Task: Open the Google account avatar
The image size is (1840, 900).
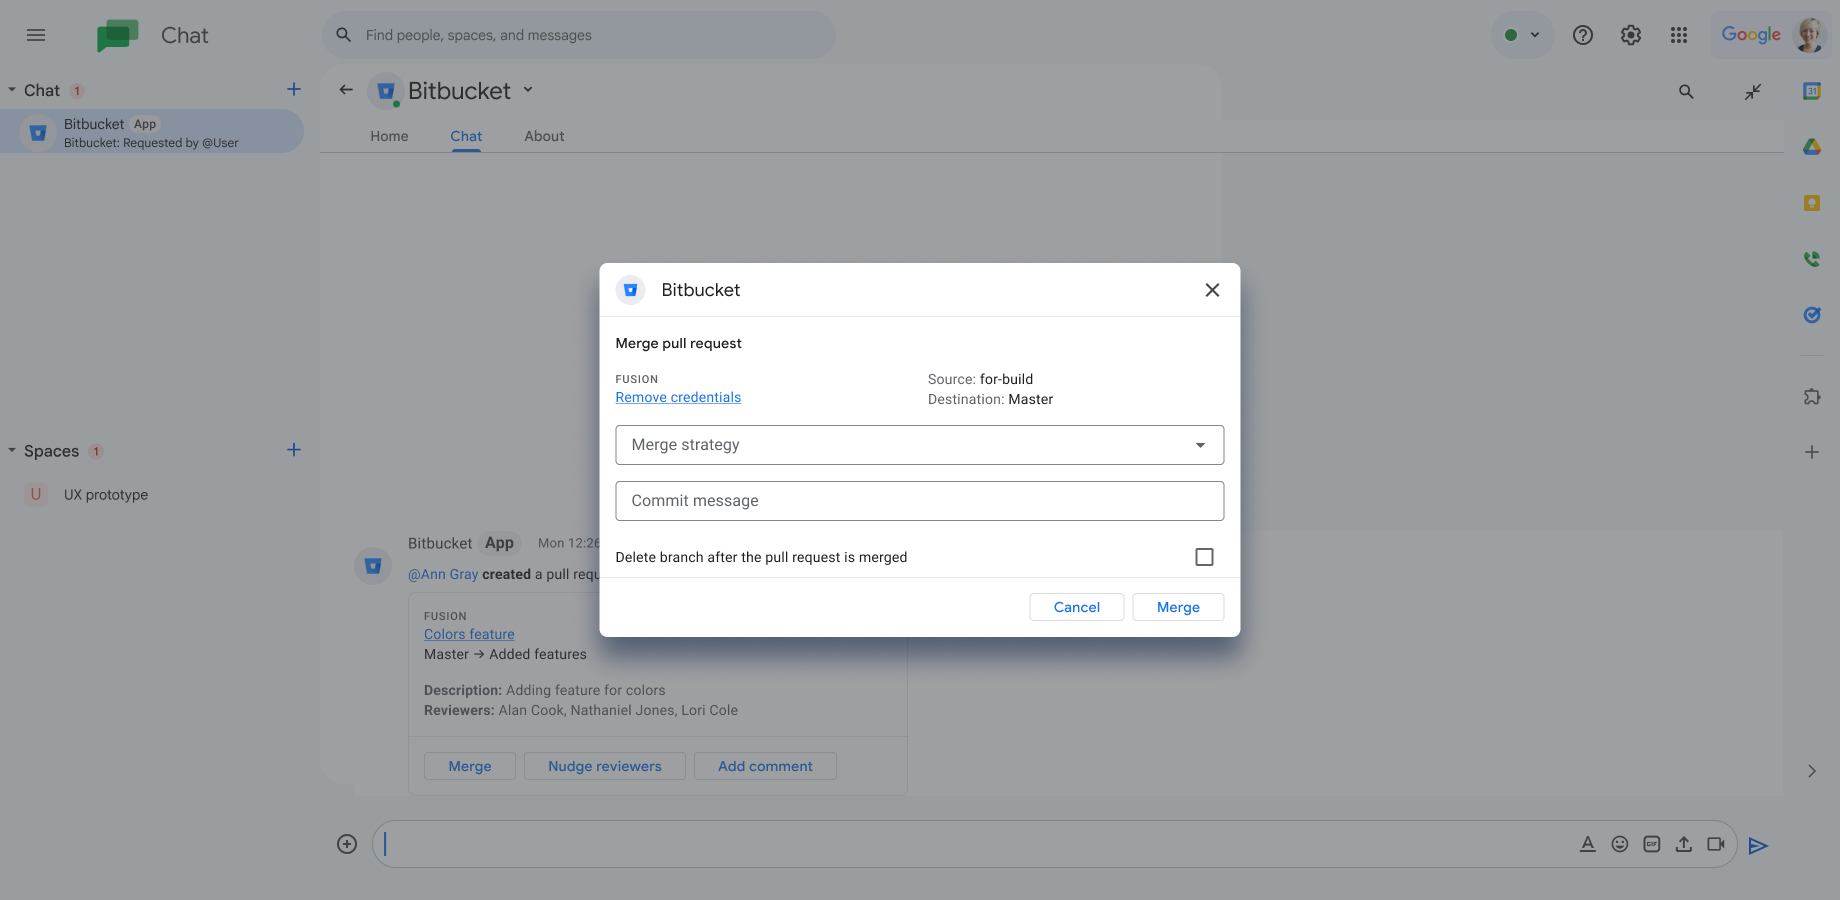Action: click(x=1809, y=35)
